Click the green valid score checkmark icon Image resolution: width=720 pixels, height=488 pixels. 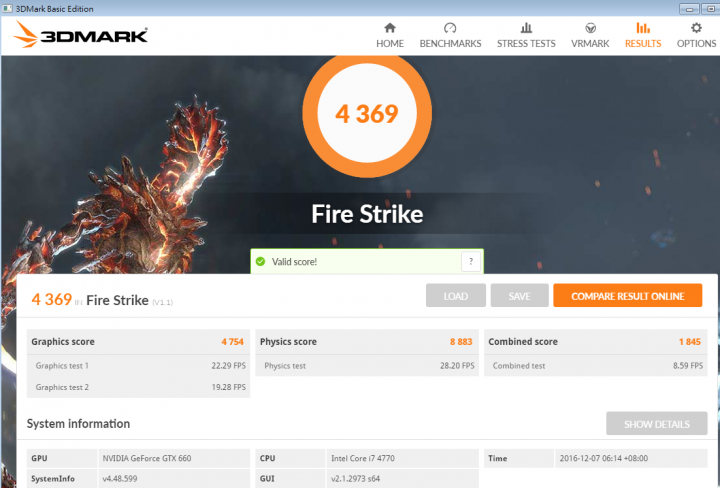260,262
